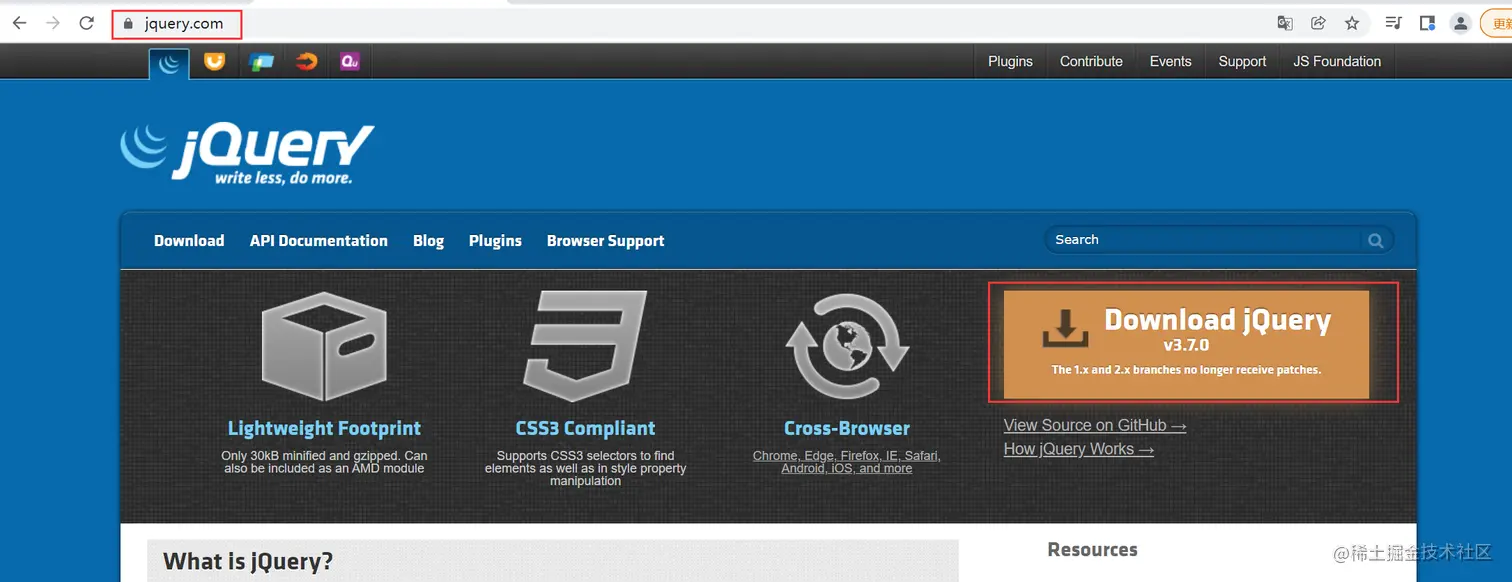The image size is (1512, 582).
Task: Click the 30kB minified and gzipped text
Action: [324, 462]
